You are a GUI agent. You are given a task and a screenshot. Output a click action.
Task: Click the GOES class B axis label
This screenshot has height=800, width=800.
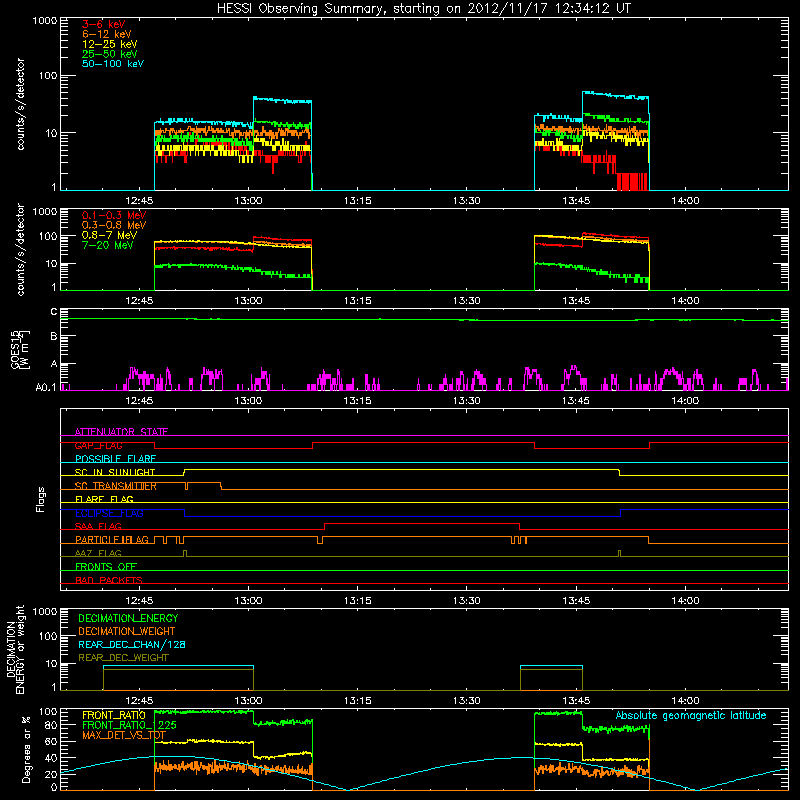pyautogui.click(x=54, y=336)
